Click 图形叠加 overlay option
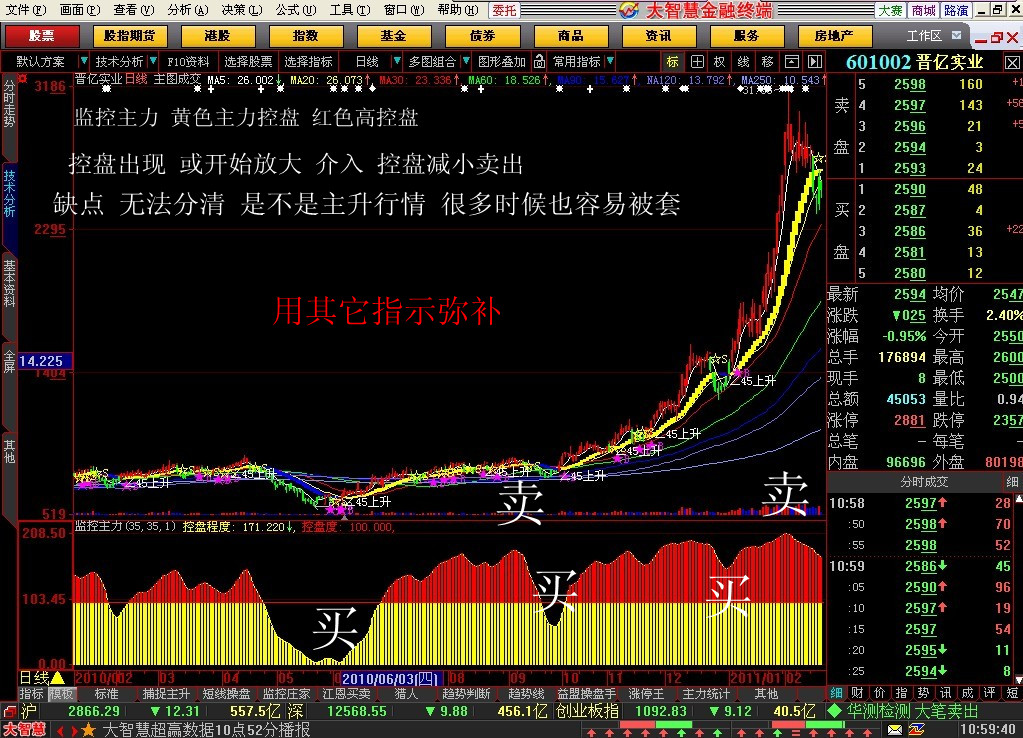Screen dimensions: 1023x738 coord(502,62)
